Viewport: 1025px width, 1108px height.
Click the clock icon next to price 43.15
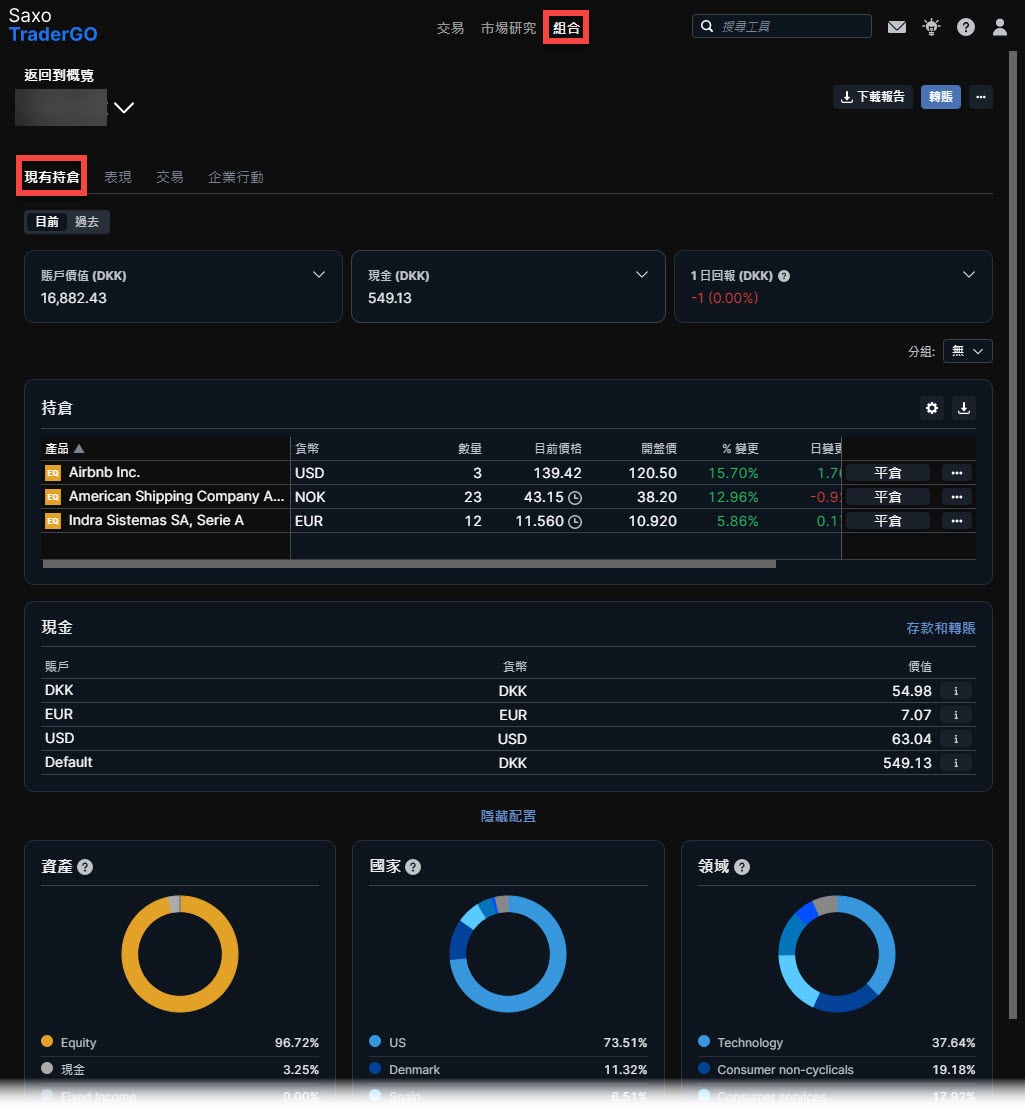(575, 497)
